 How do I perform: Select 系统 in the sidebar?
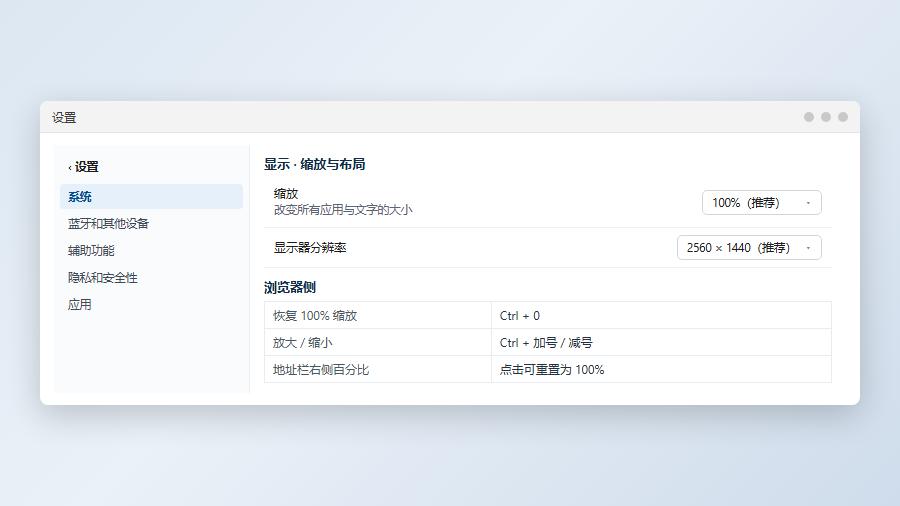point(152,197)
